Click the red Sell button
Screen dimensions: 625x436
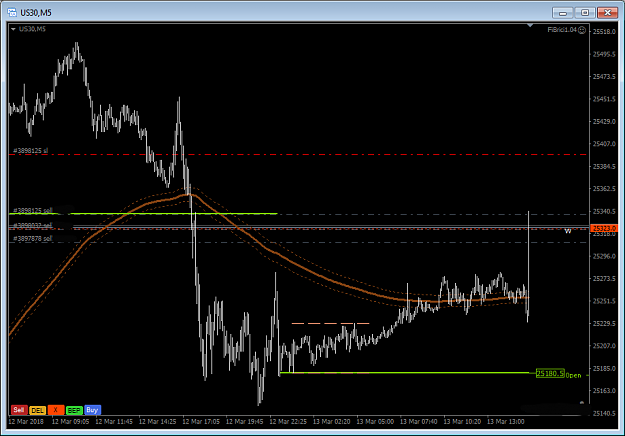tap(19, 410)
